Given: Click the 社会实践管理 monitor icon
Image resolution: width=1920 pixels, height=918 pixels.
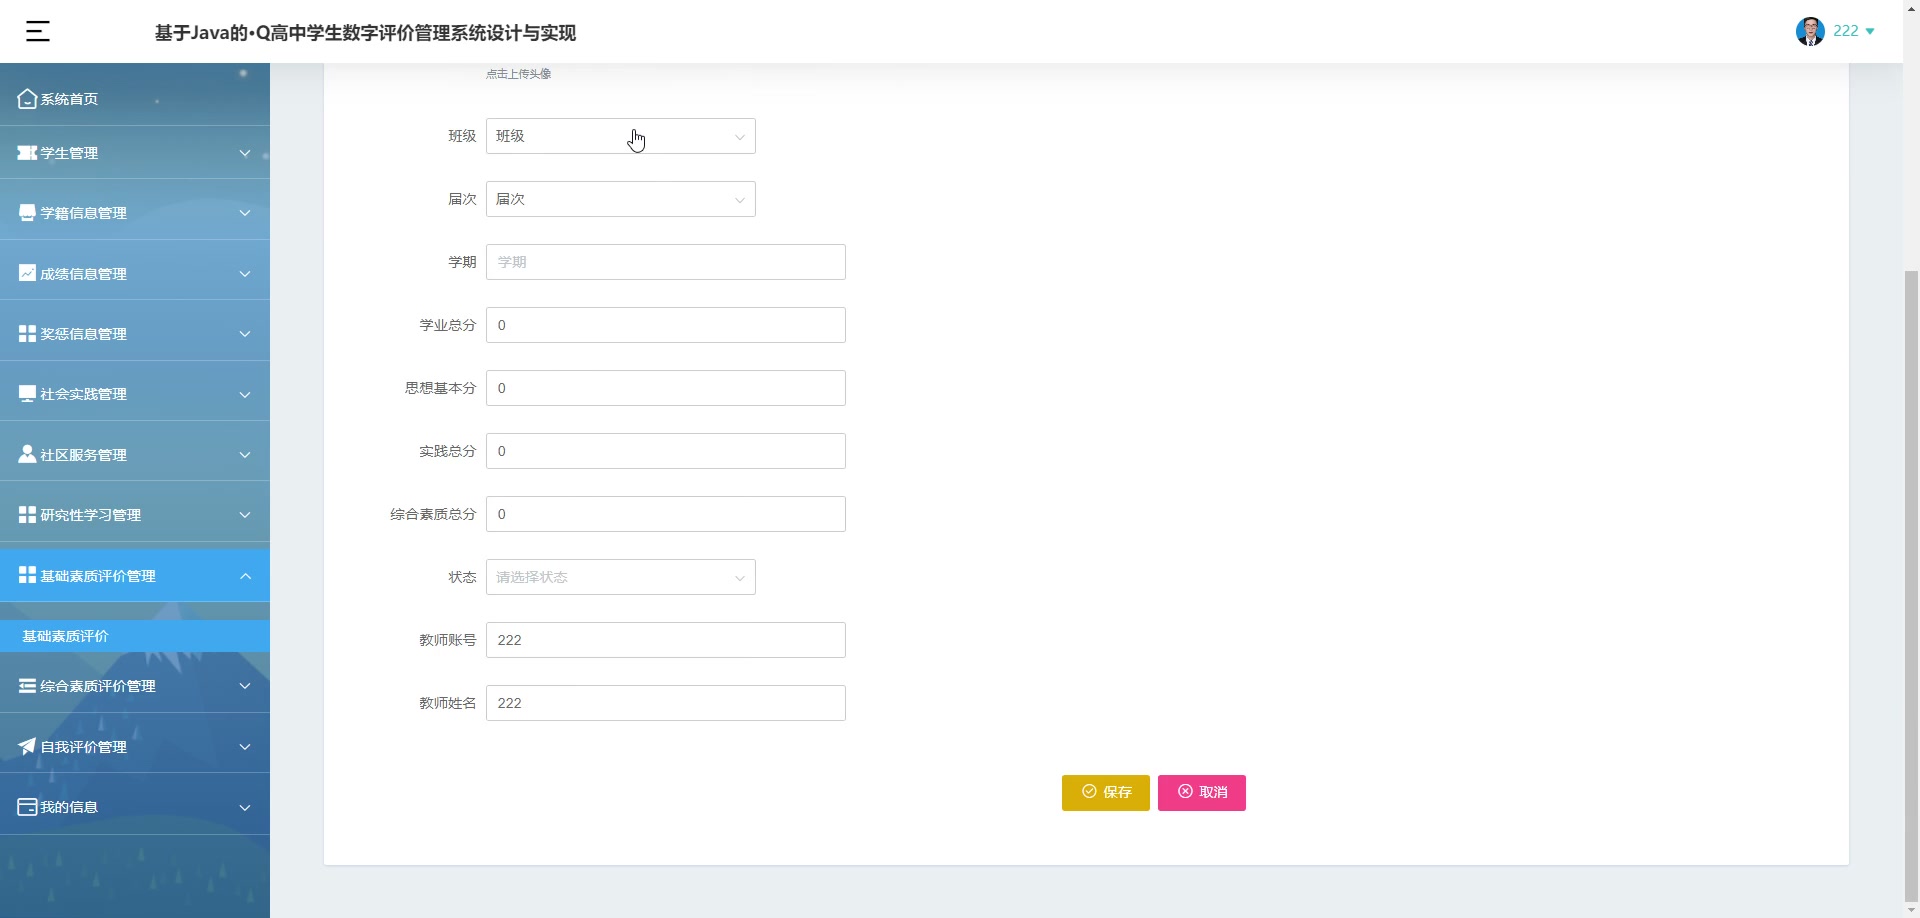Looking at the screenshot, I should (27, 394).
